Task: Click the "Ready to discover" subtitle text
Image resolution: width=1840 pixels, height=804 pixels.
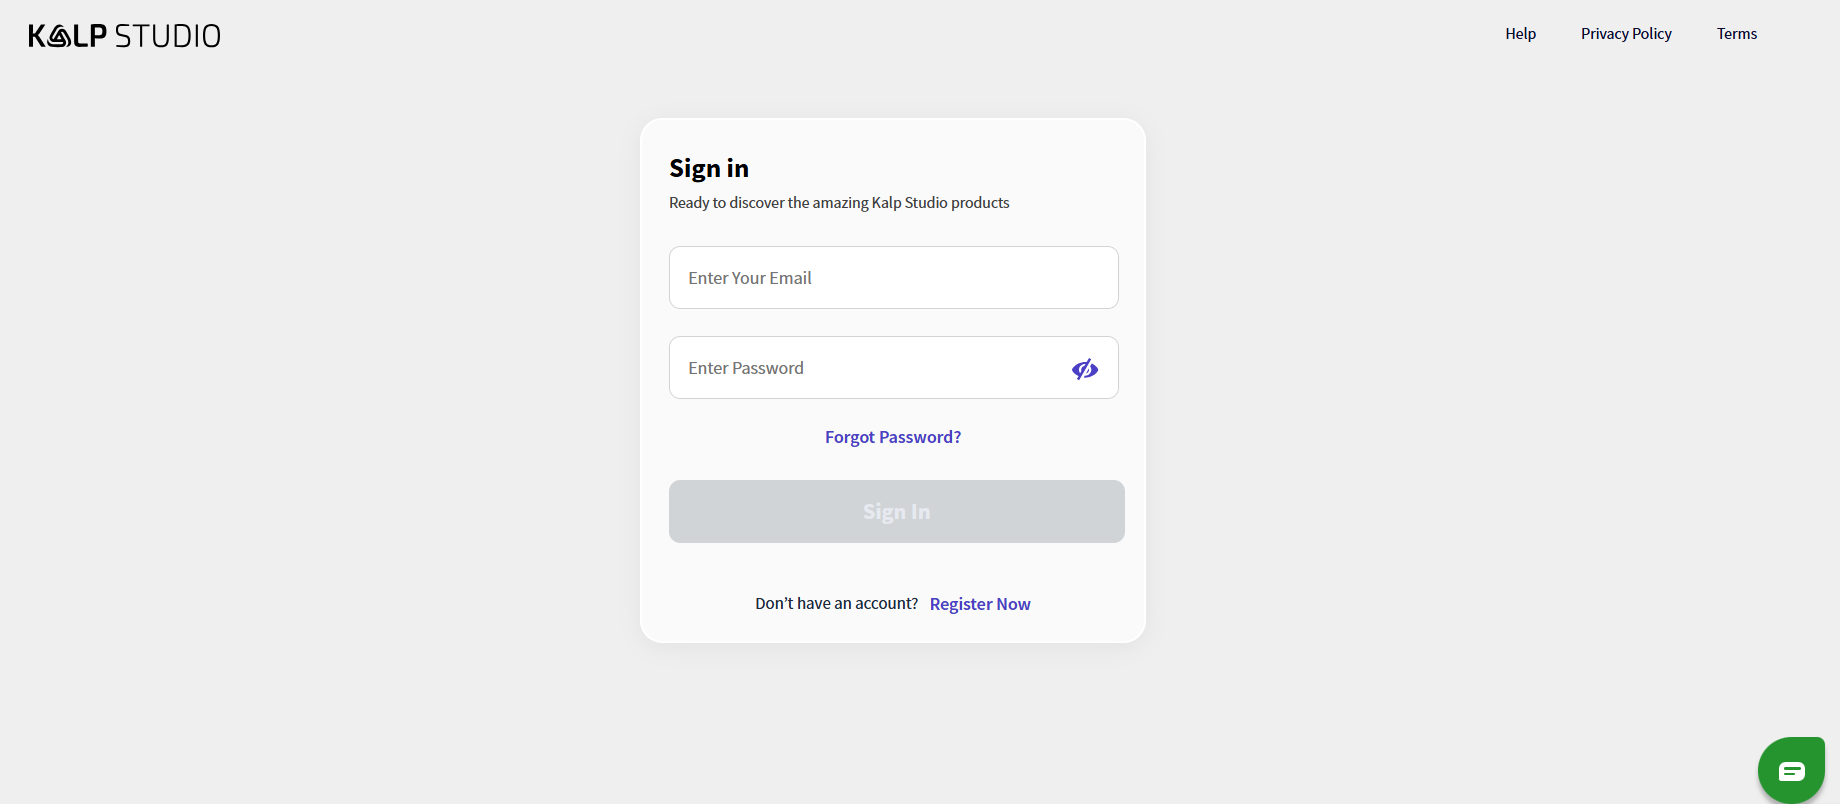Action: click(839, 203)
